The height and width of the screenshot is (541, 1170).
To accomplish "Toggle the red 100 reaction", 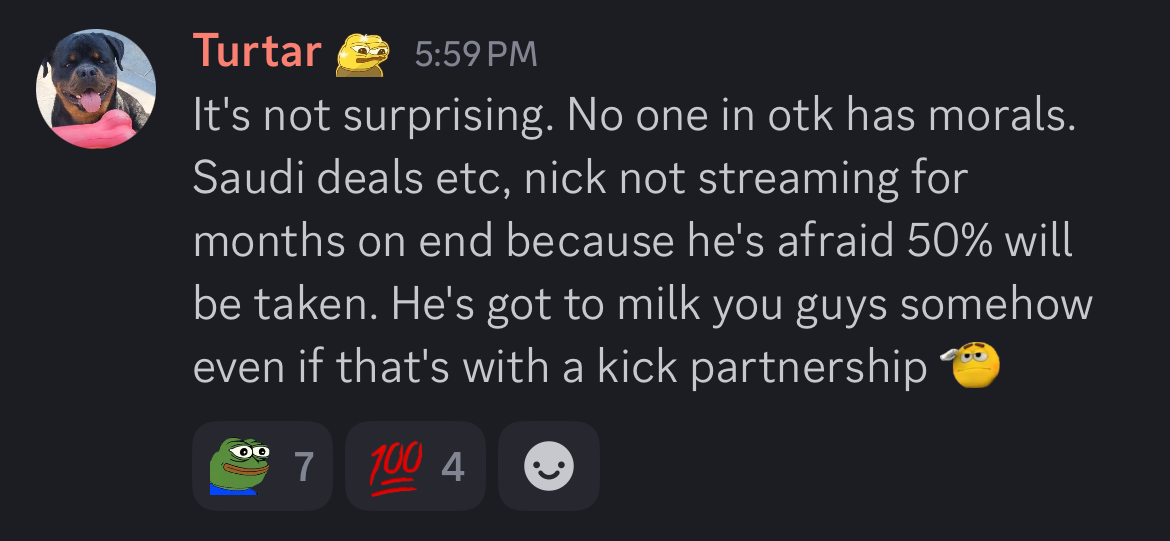I will point(415,466).
